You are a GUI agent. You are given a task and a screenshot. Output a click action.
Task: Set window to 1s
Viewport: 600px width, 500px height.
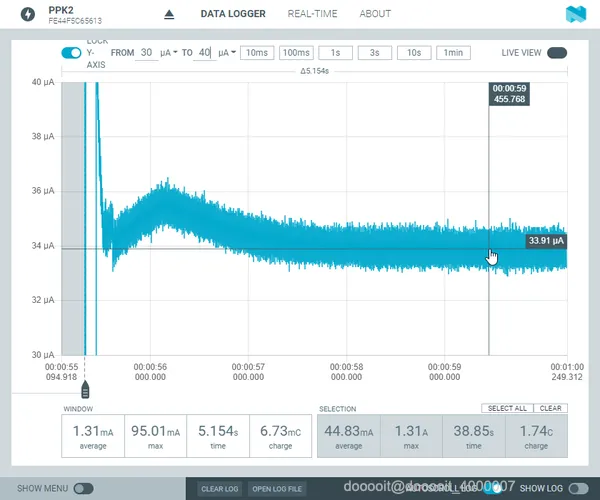click(x=336, y=53)
